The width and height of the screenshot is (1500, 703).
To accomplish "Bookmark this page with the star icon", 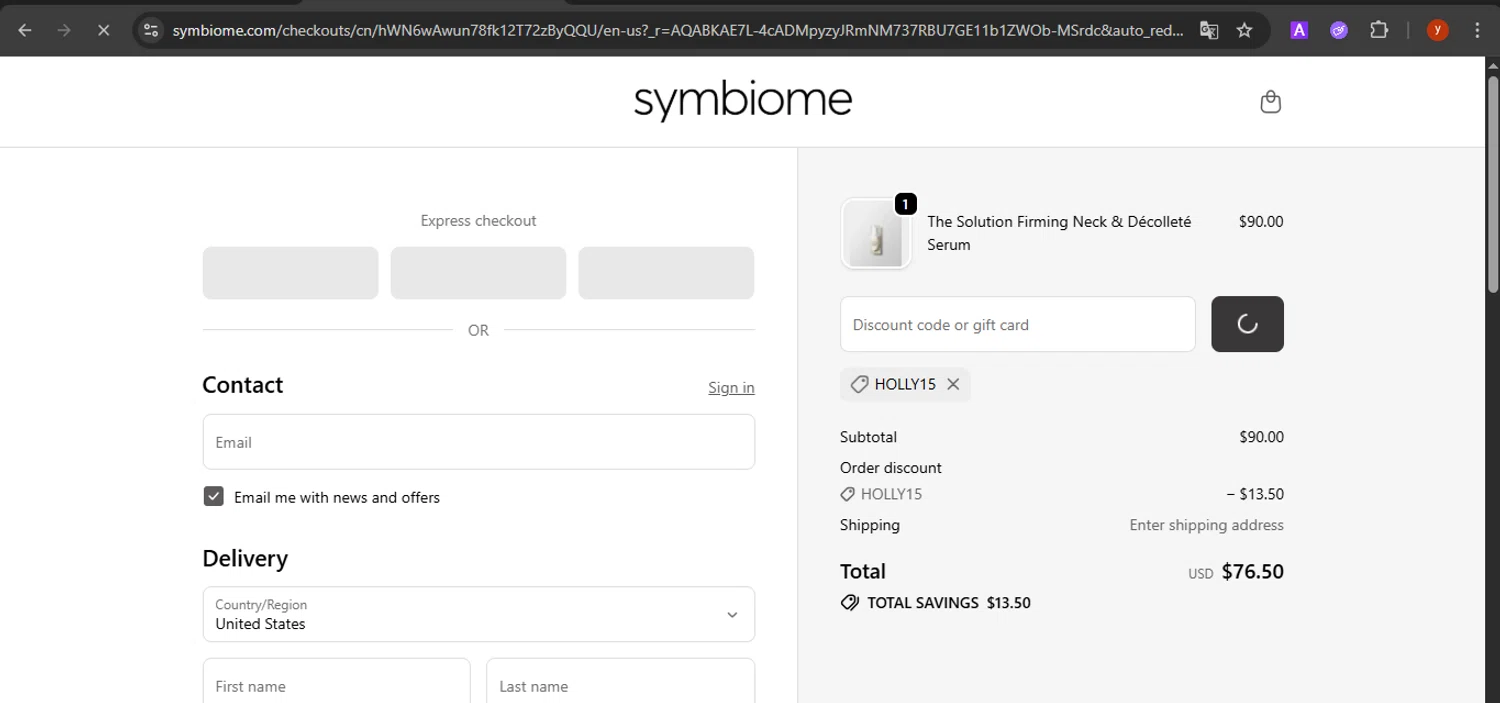I will 1244,30.
